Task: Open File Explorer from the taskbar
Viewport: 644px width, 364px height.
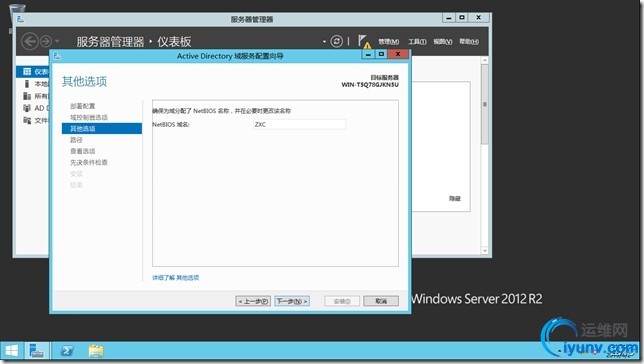Action: coord(96,351)
